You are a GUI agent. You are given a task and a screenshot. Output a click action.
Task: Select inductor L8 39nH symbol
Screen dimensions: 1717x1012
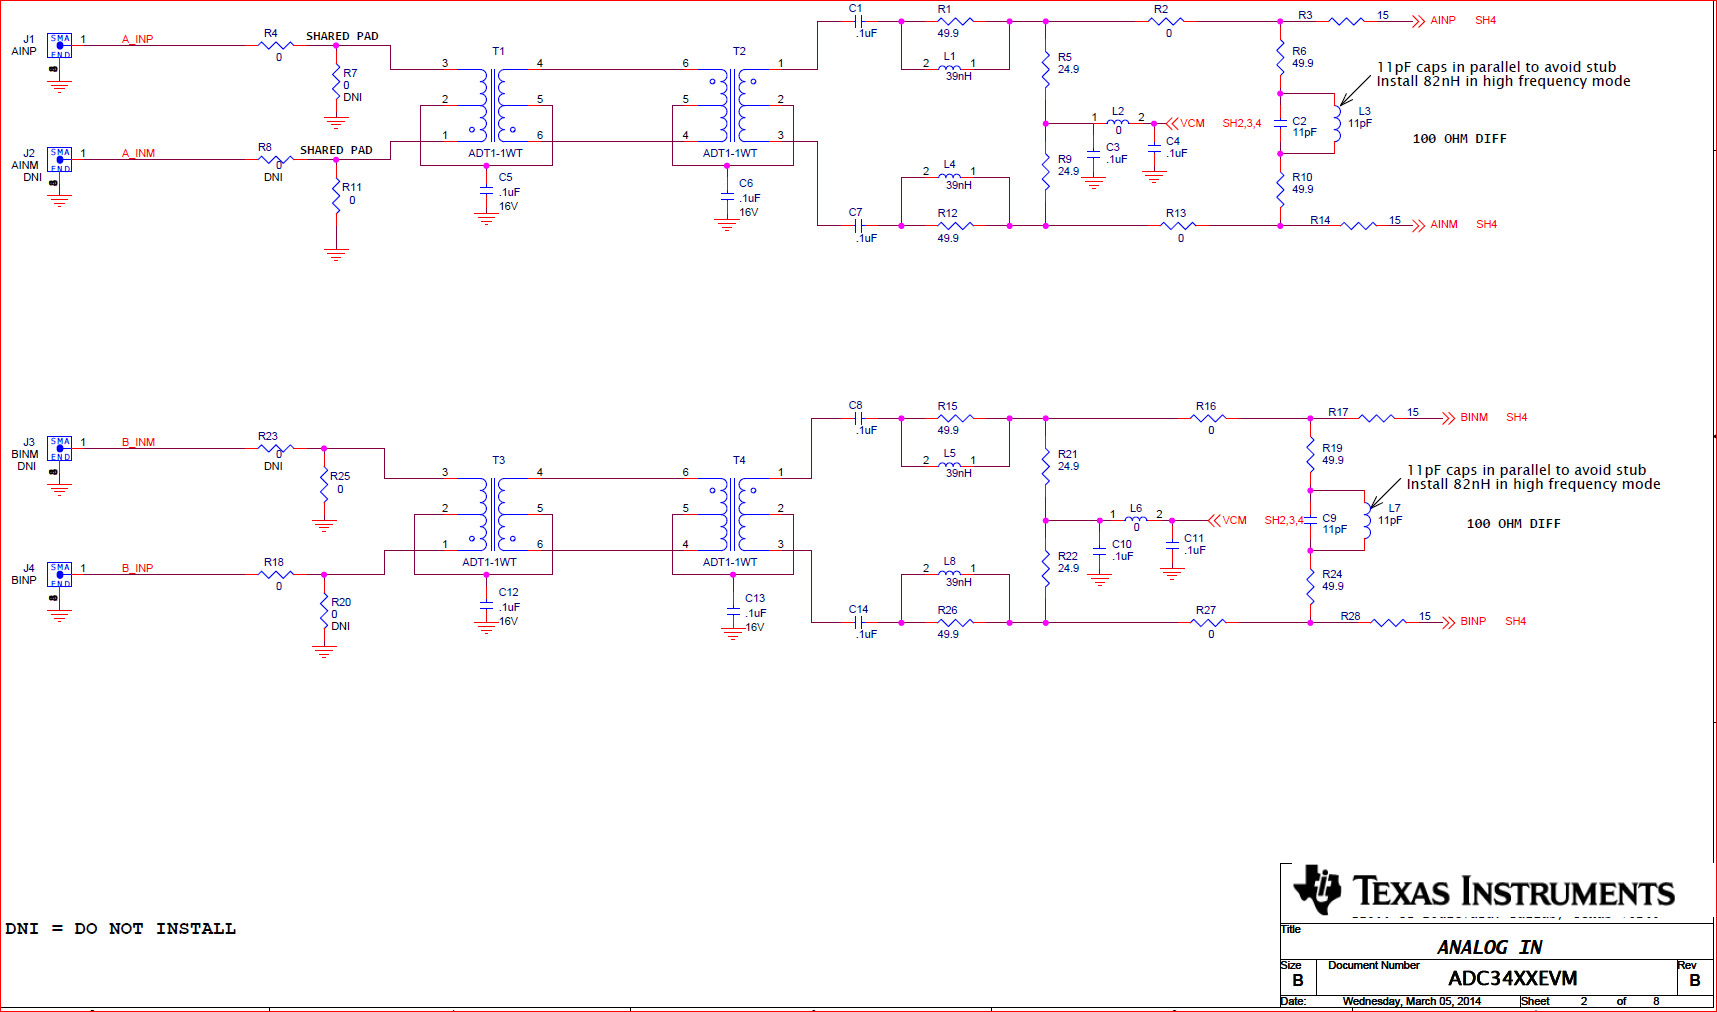(x=950, y=574)
